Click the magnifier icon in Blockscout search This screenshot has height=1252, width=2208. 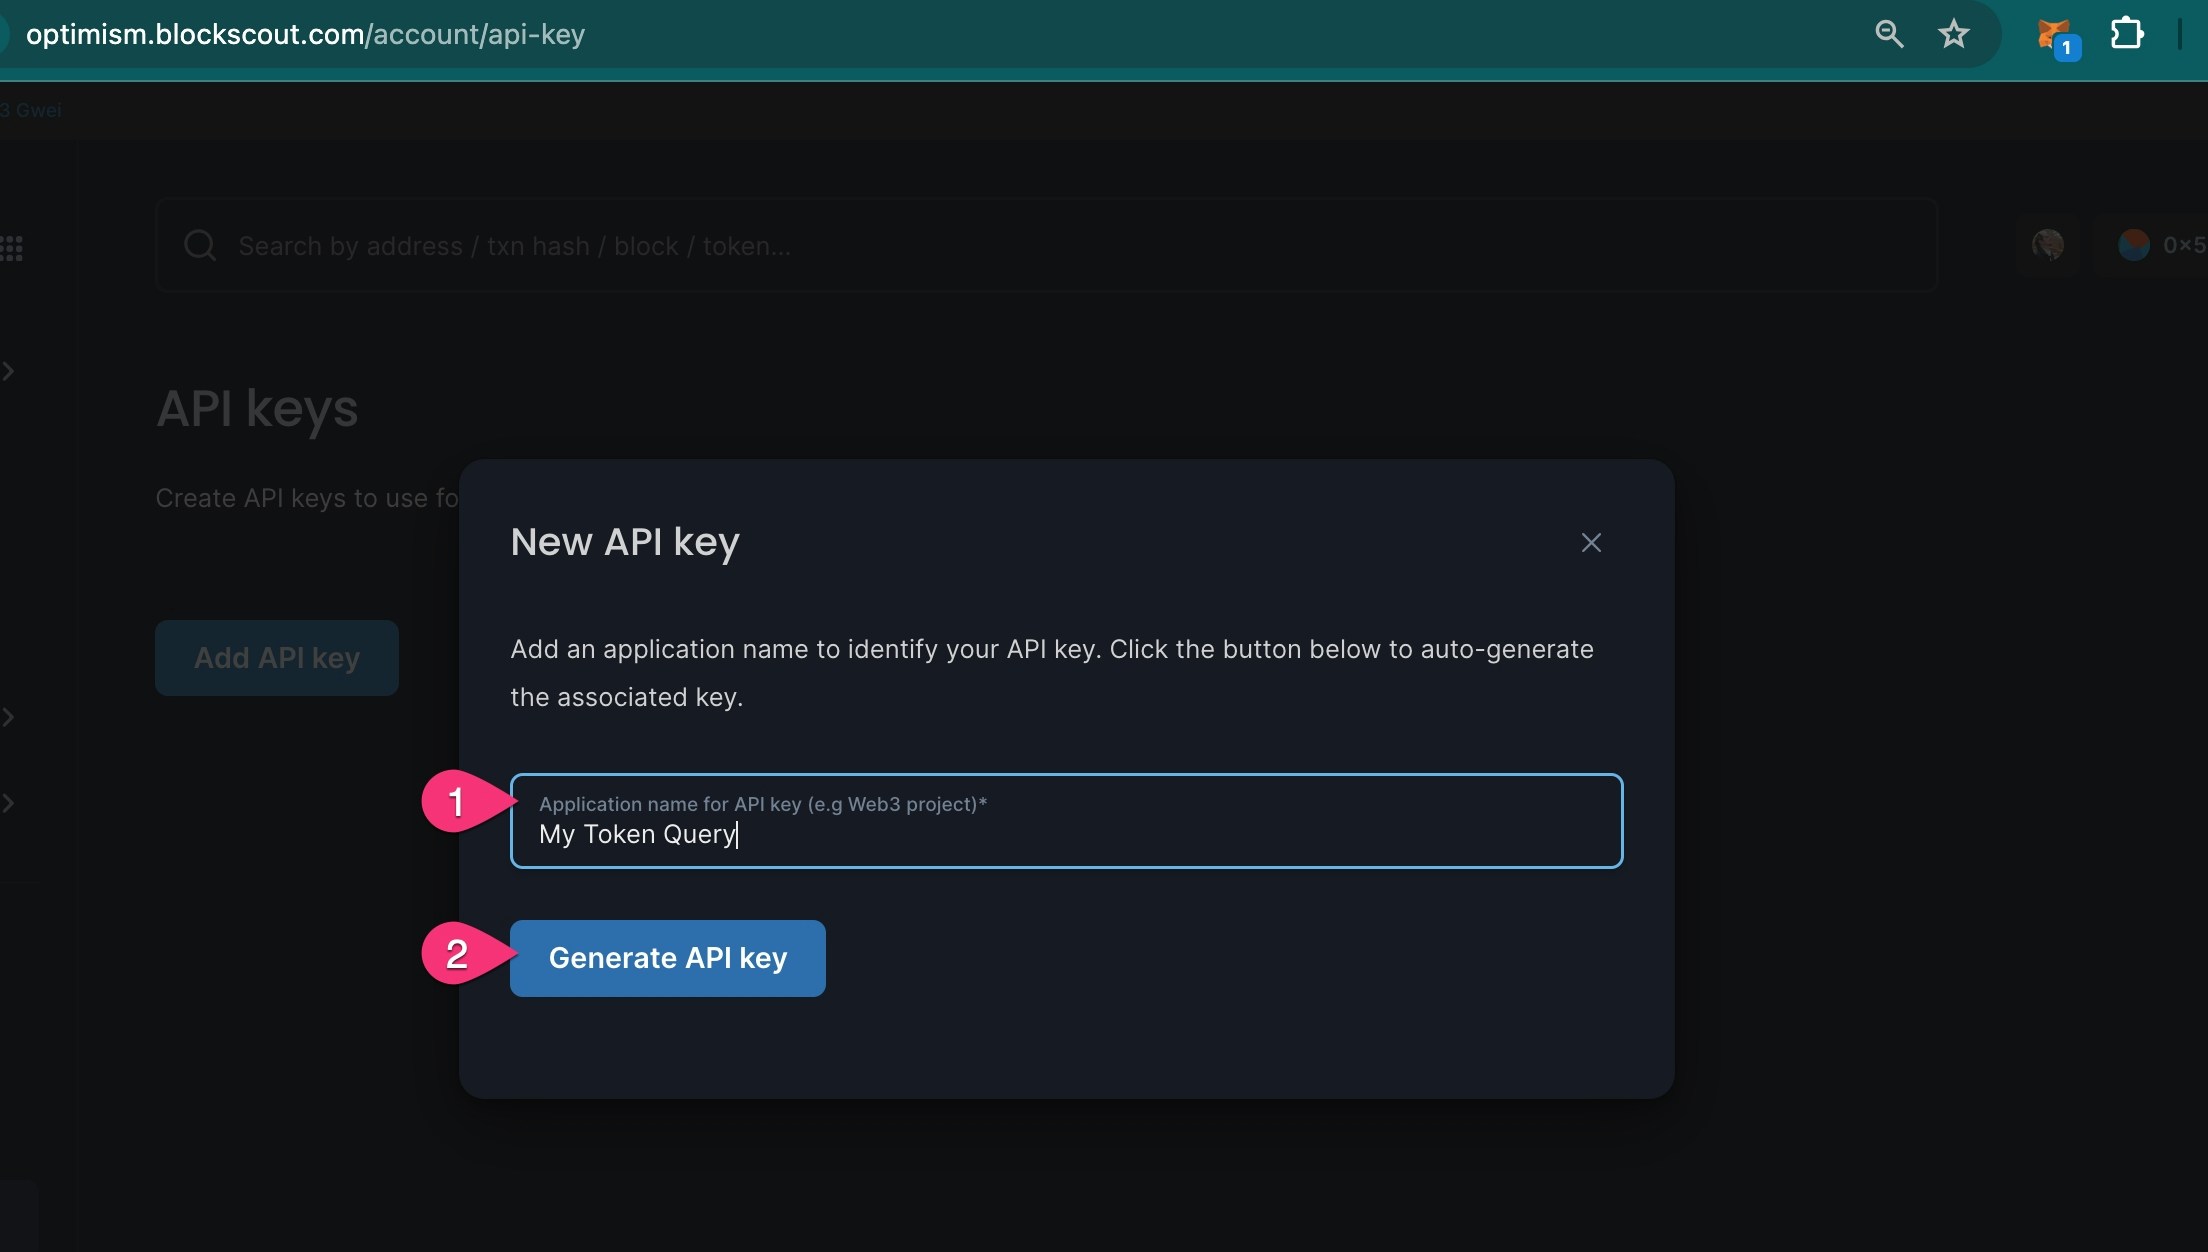(200, 245)
